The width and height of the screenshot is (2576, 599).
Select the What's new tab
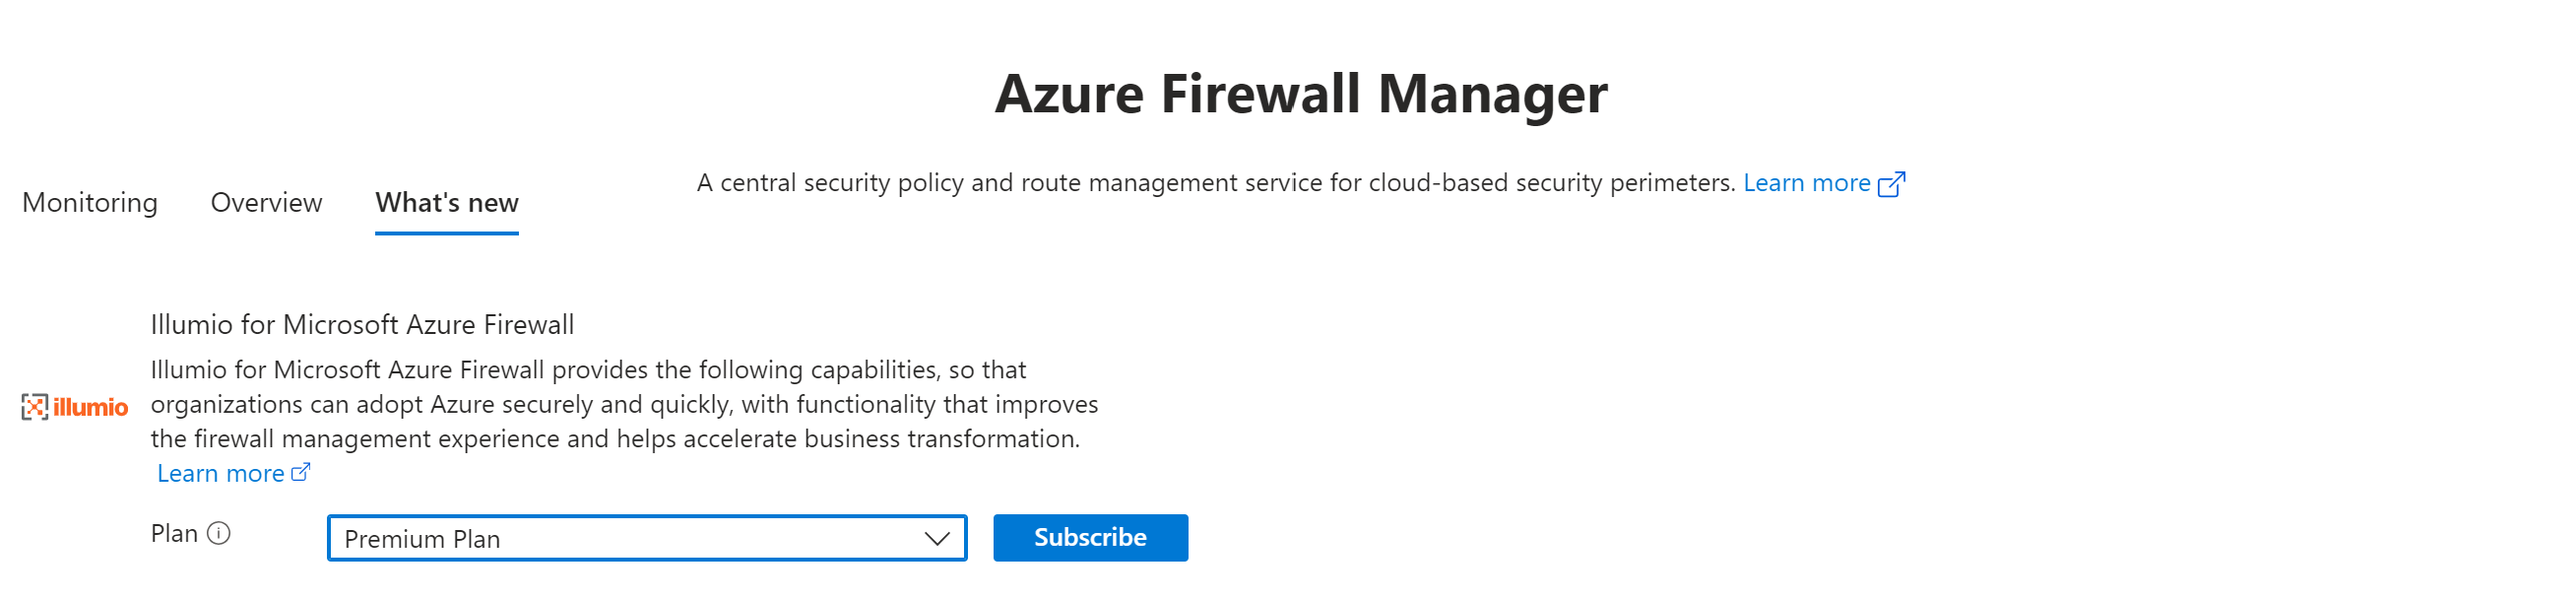click(x=446, y=203)
